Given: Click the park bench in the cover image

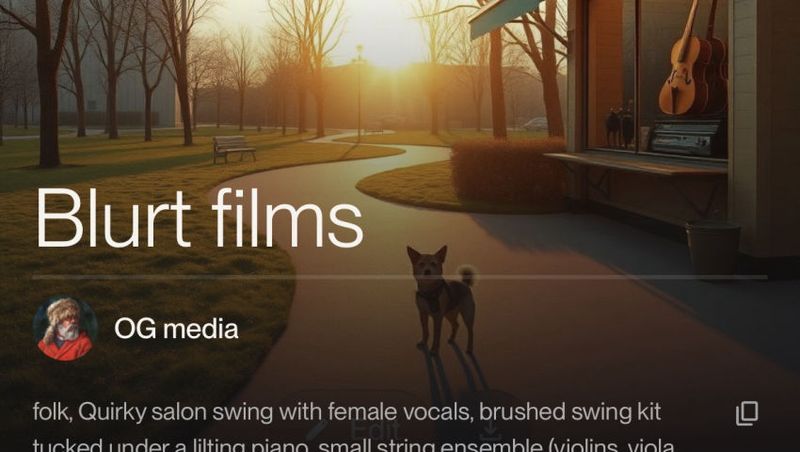Looking at the screenshot, I should (x=234, y=148).
